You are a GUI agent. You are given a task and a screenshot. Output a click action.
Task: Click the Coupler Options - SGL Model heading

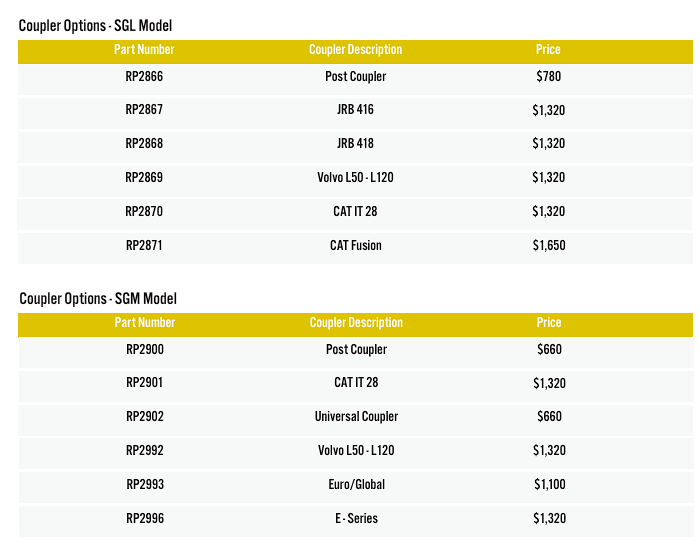[89, 25]
